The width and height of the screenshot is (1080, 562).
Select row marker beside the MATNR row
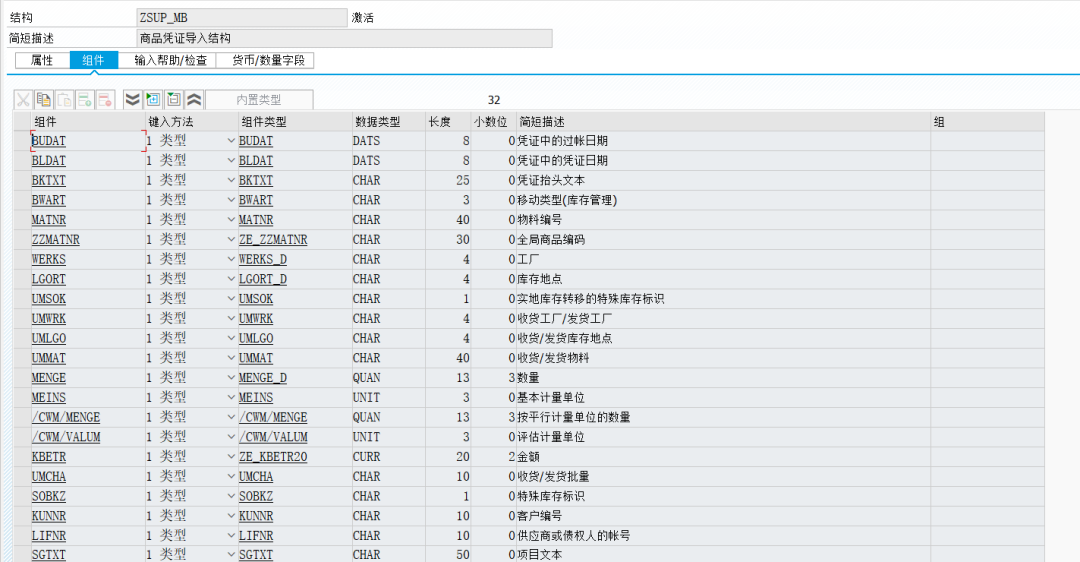click(22, 220)
